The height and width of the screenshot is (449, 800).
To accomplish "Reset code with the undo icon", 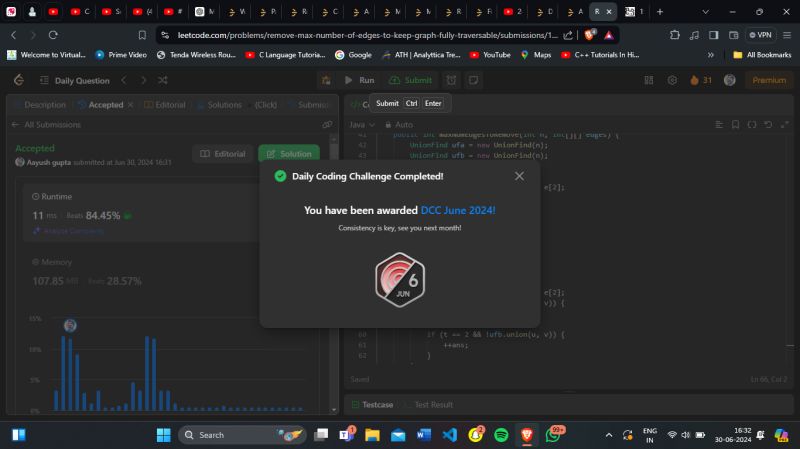I will pos(768,124).
